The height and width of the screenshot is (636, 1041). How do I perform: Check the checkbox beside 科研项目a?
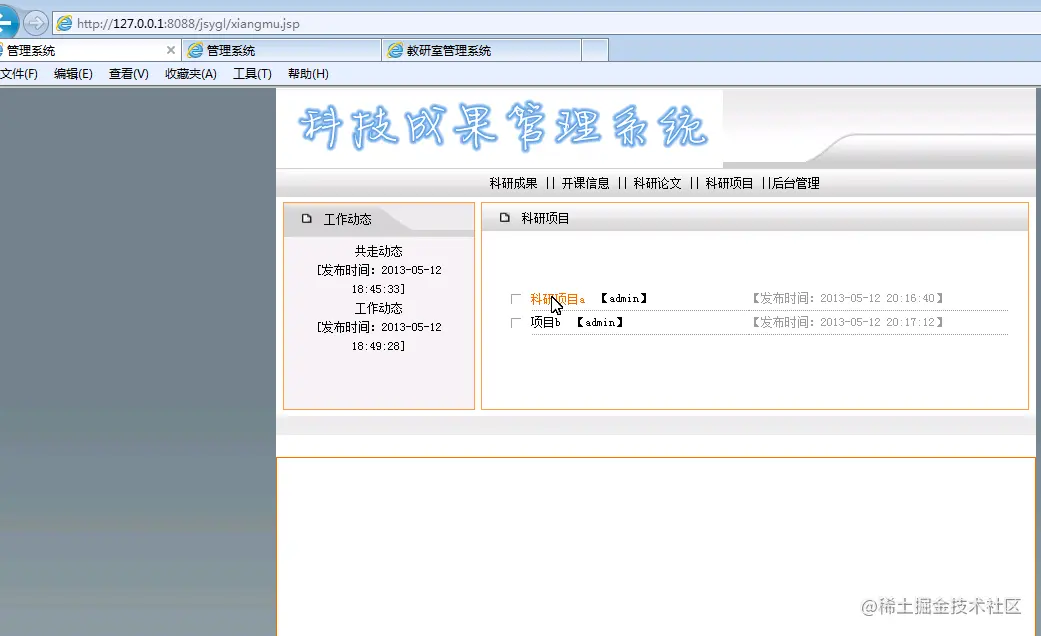pyautogui.click(x=516, y=298)
